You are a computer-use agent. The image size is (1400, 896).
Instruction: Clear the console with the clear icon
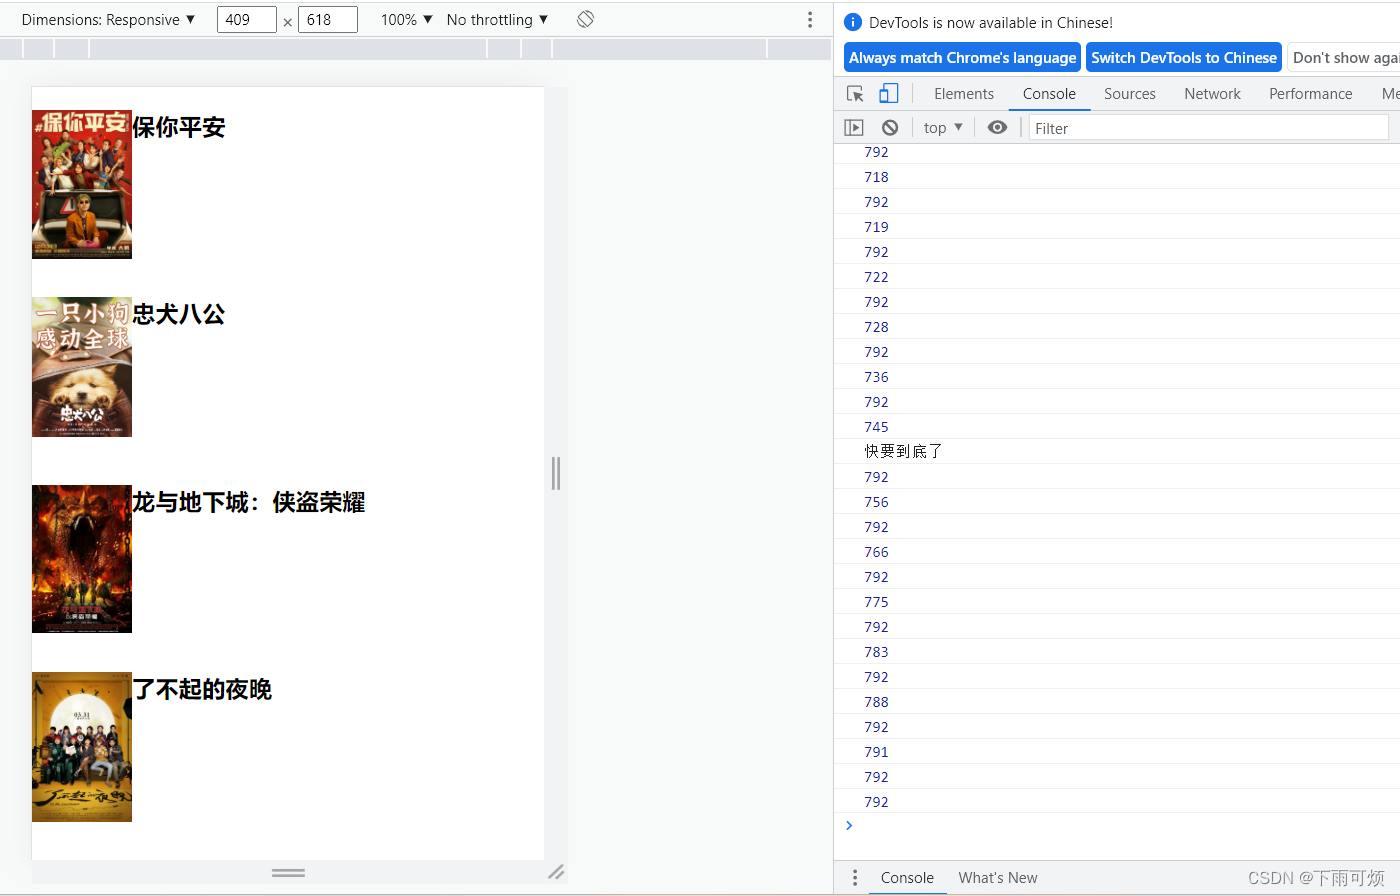coord(890,128)
